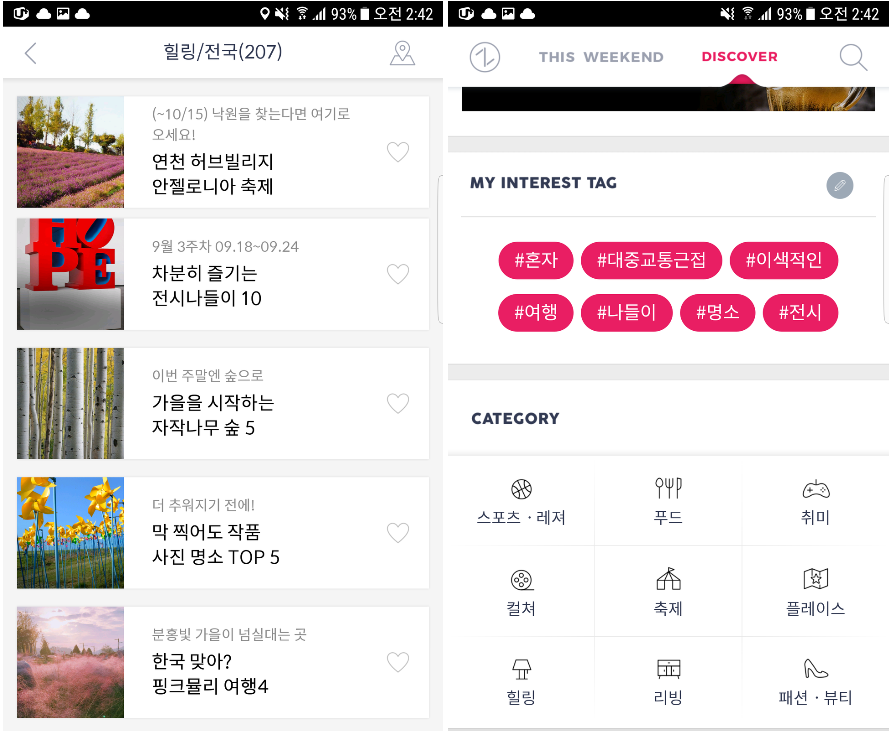Select the DISCOVER tab
The width and height of the screenshot is (889, 731).
[739, 57]
